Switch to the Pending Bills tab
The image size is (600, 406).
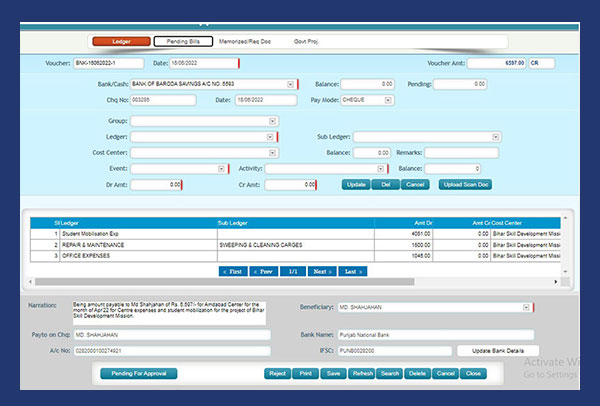pyautogui.click(x=182, y=42)
